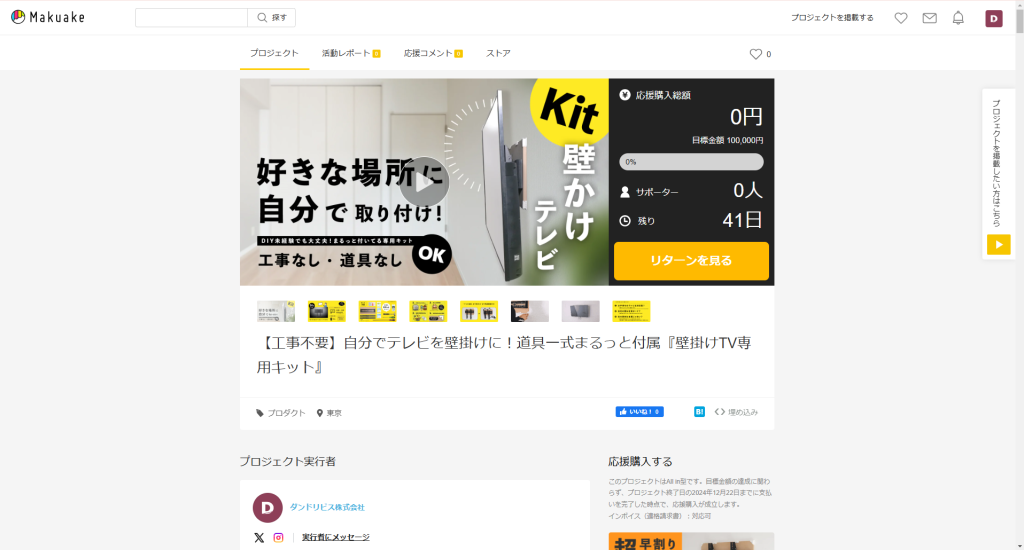Image resolution: width=1024 pixels, height=550 pixels.
Task: Click the Hatena B! bookmark icon
Action: (699, 412)
